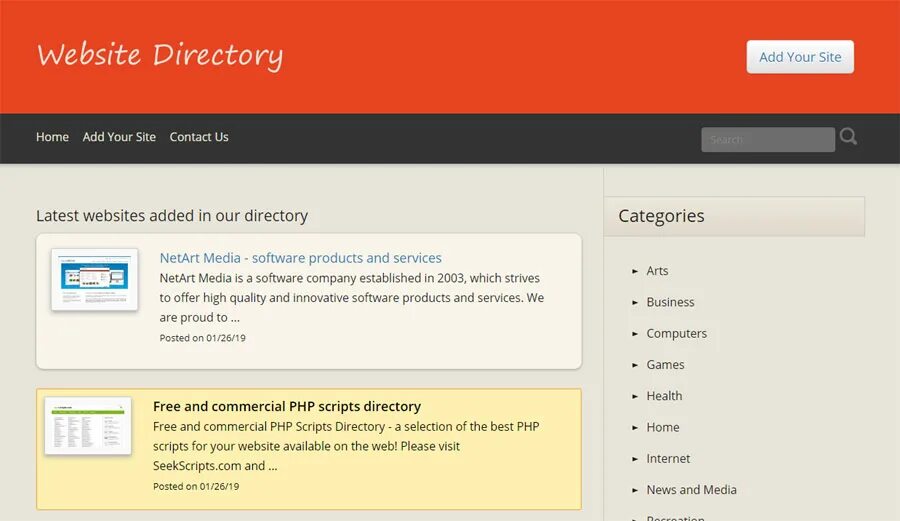This screenshot has height=521, width=900.
Task: Click the arrow bullet beside Games
Action: pos(635,365)
